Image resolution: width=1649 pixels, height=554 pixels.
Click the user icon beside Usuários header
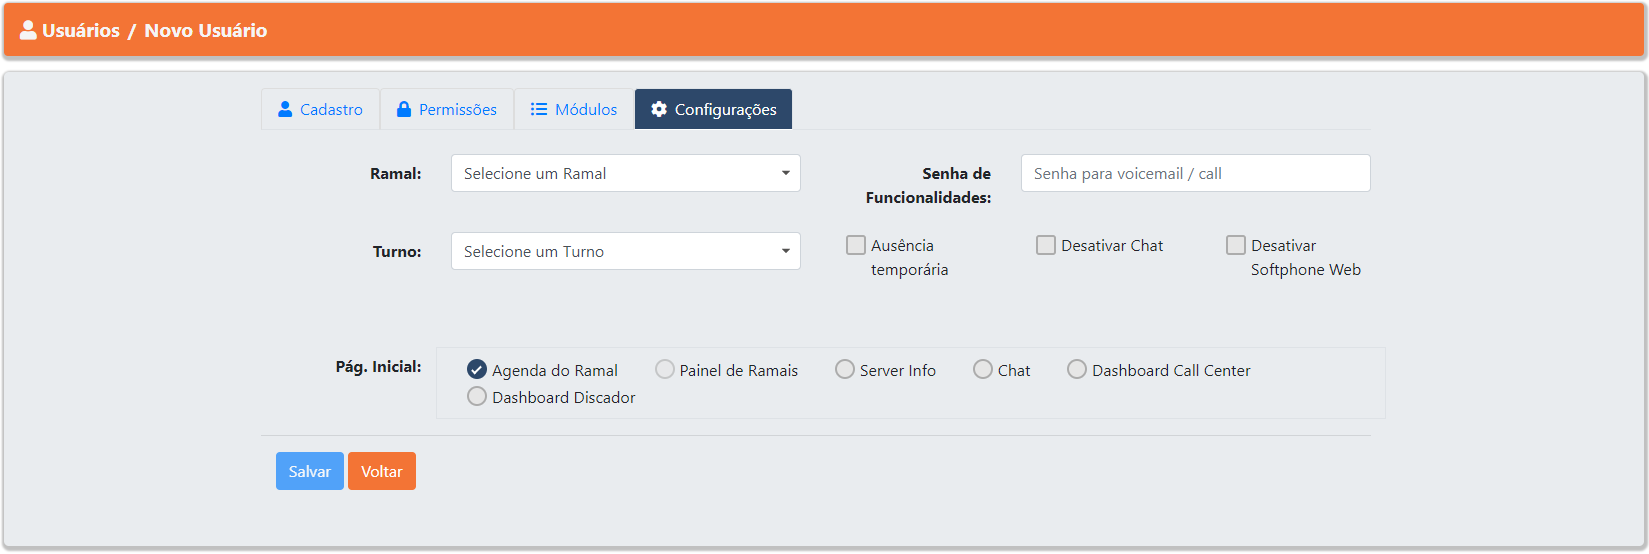[x=28, y=30]
